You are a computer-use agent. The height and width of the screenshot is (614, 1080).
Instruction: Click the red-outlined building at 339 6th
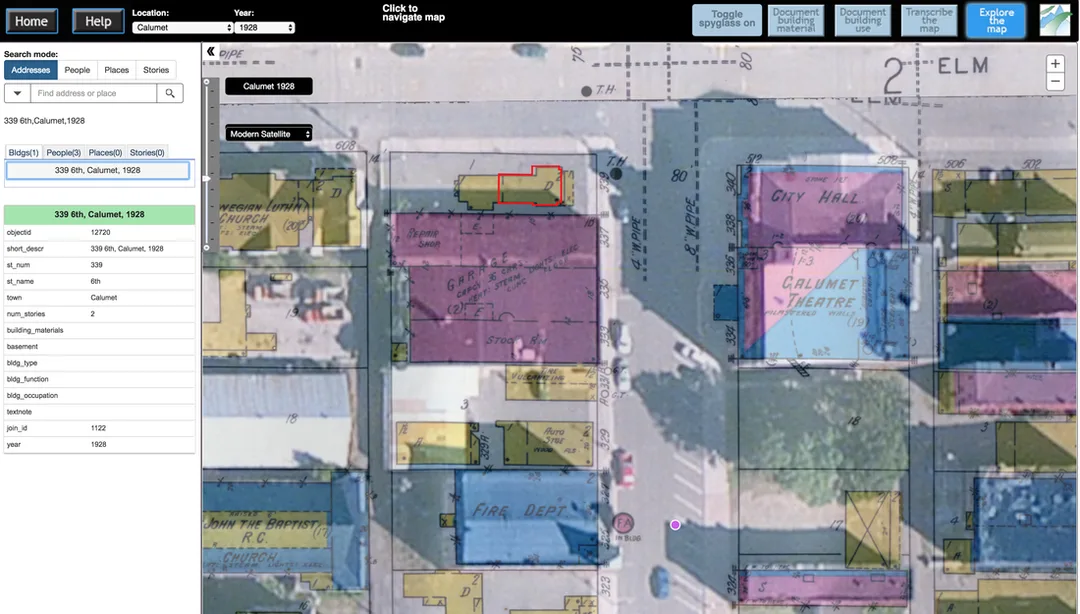point(530,186)
